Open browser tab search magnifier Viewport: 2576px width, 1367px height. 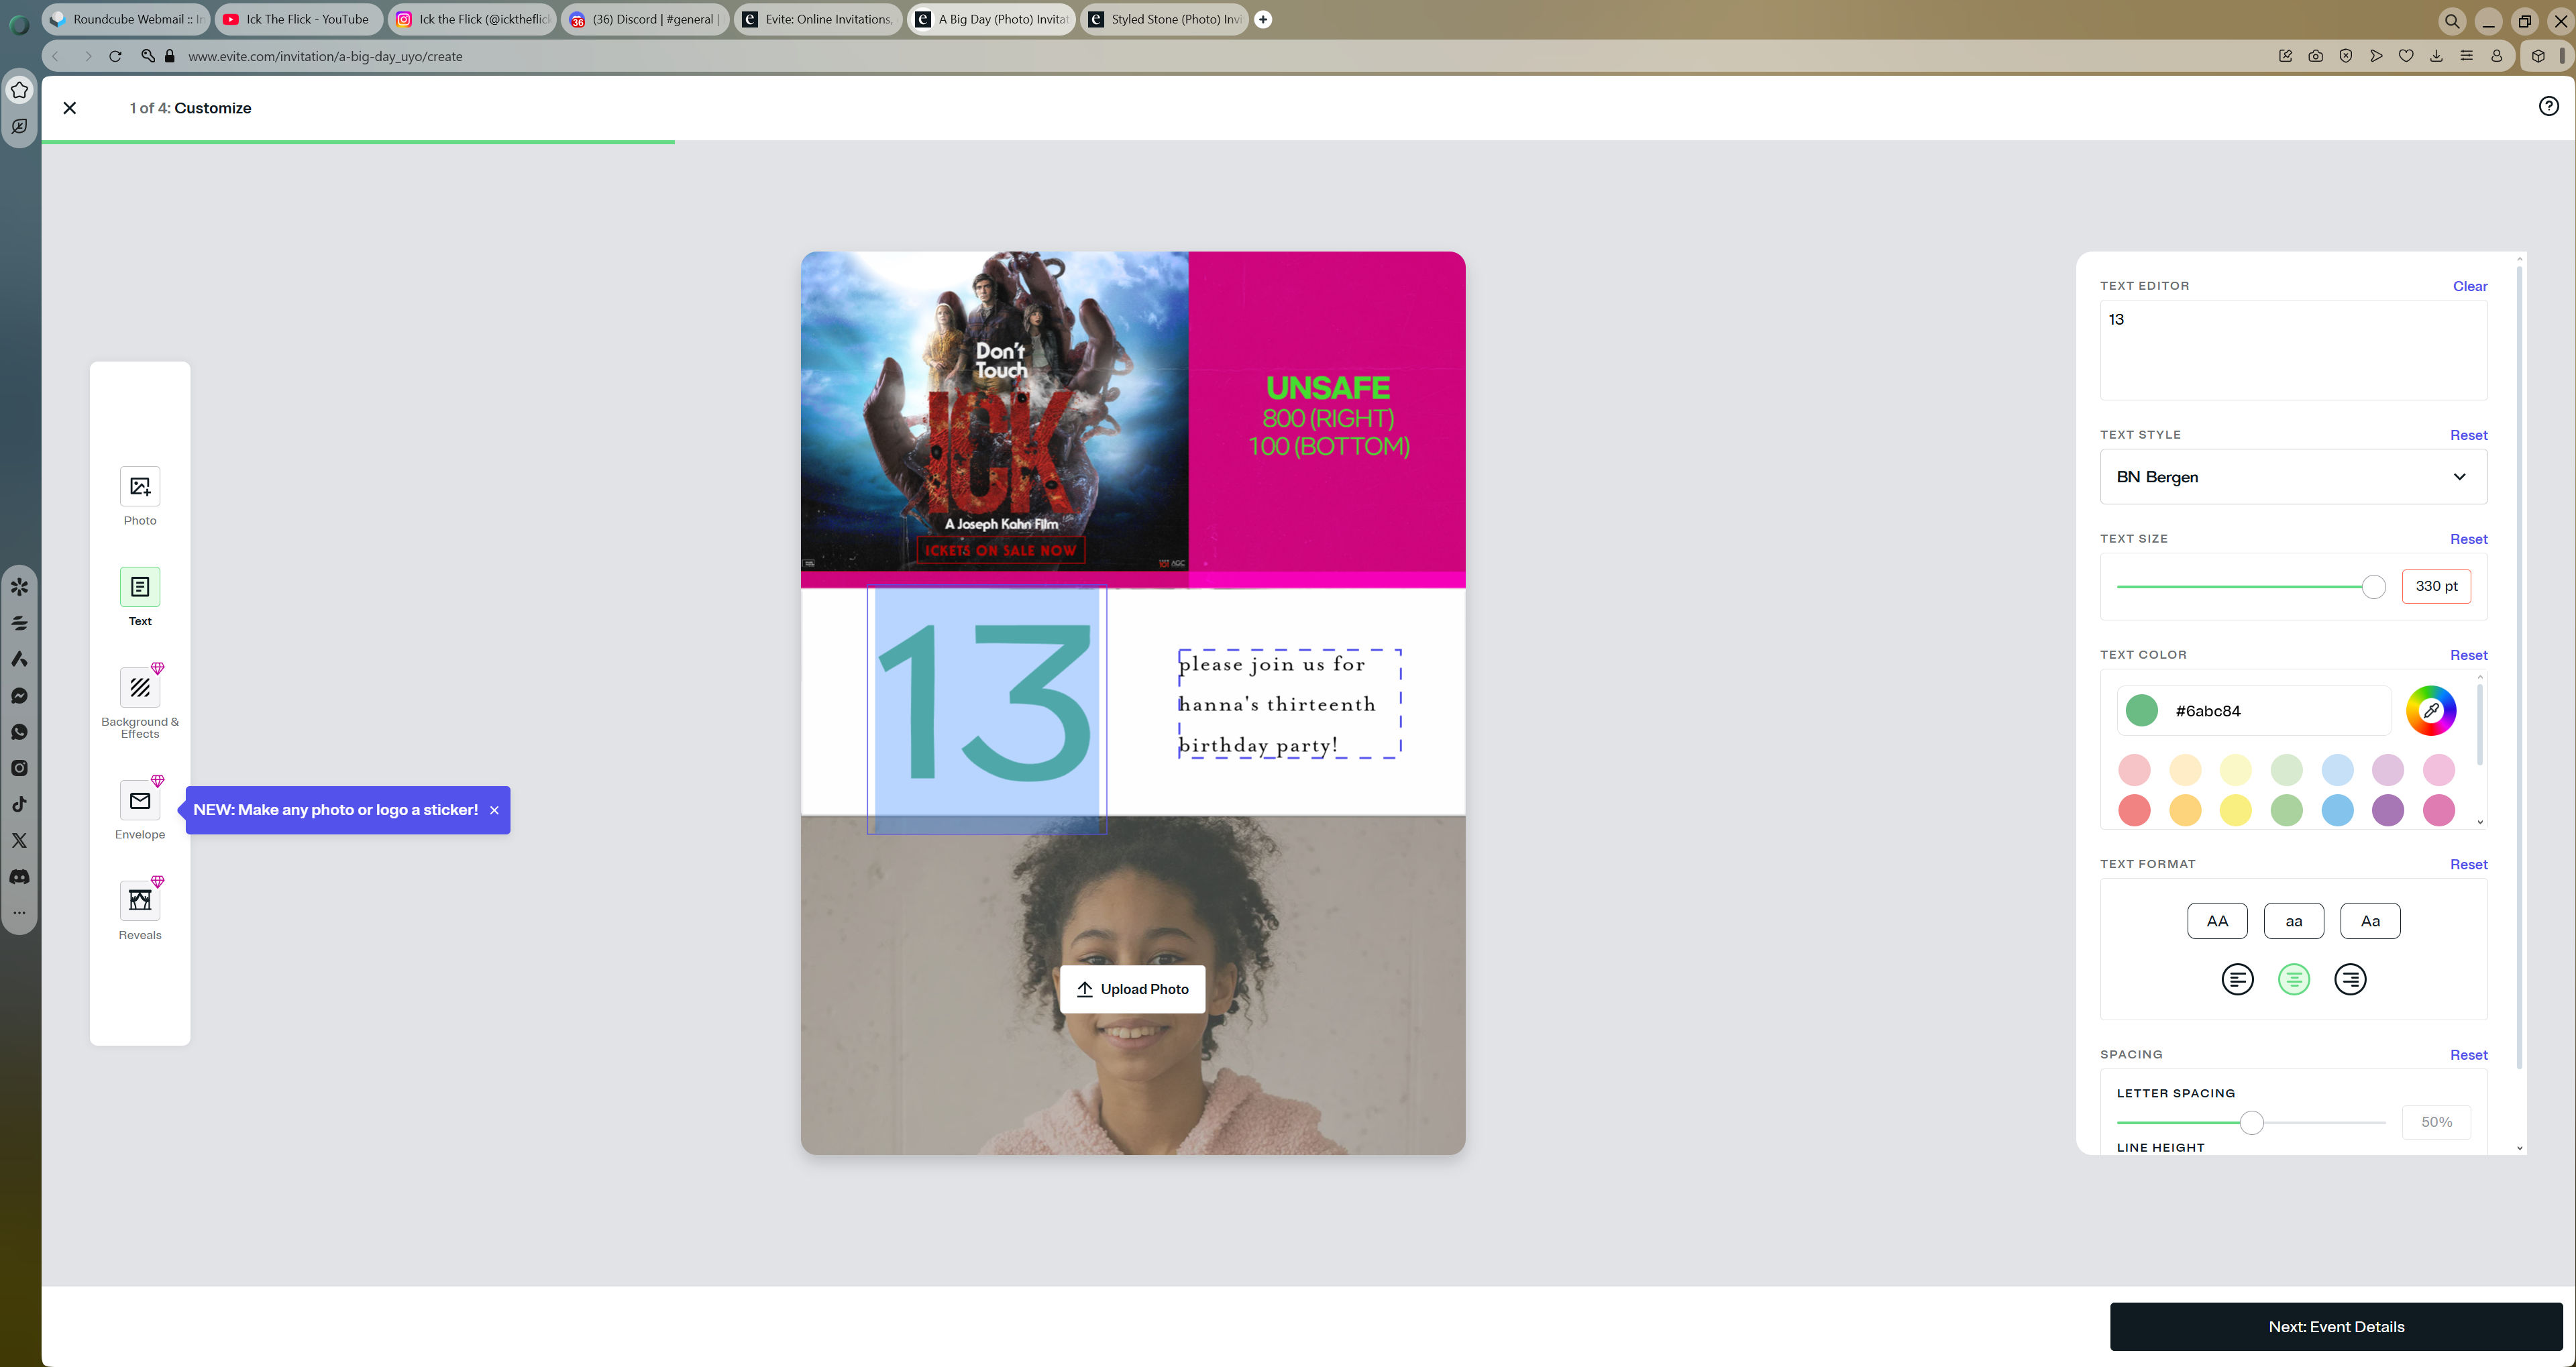tap(2452, 21)
